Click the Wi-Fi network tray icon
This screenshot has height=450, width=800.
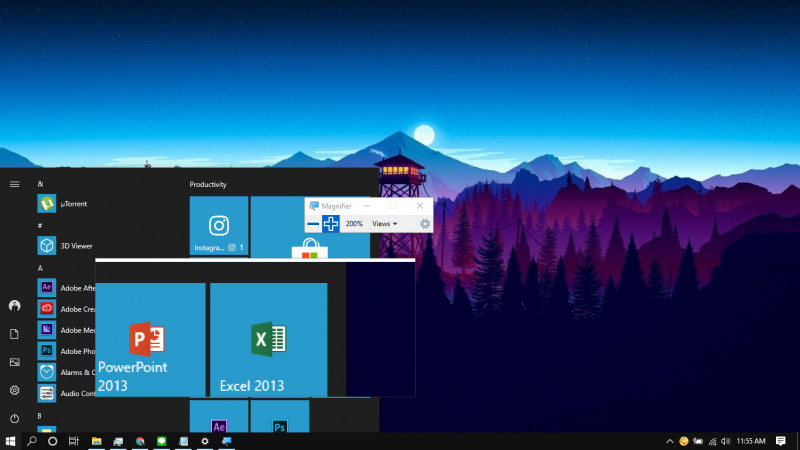pos(712,441)
